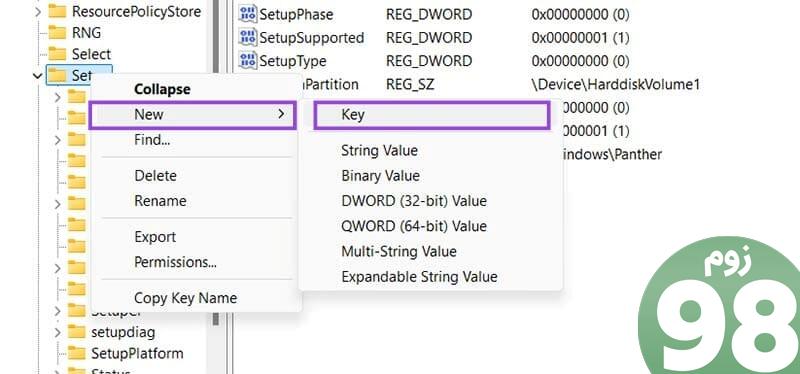The width and height of the screenshot is (800, 374).
Task: Select the SetupPlatform key
Action: [137, 354]
